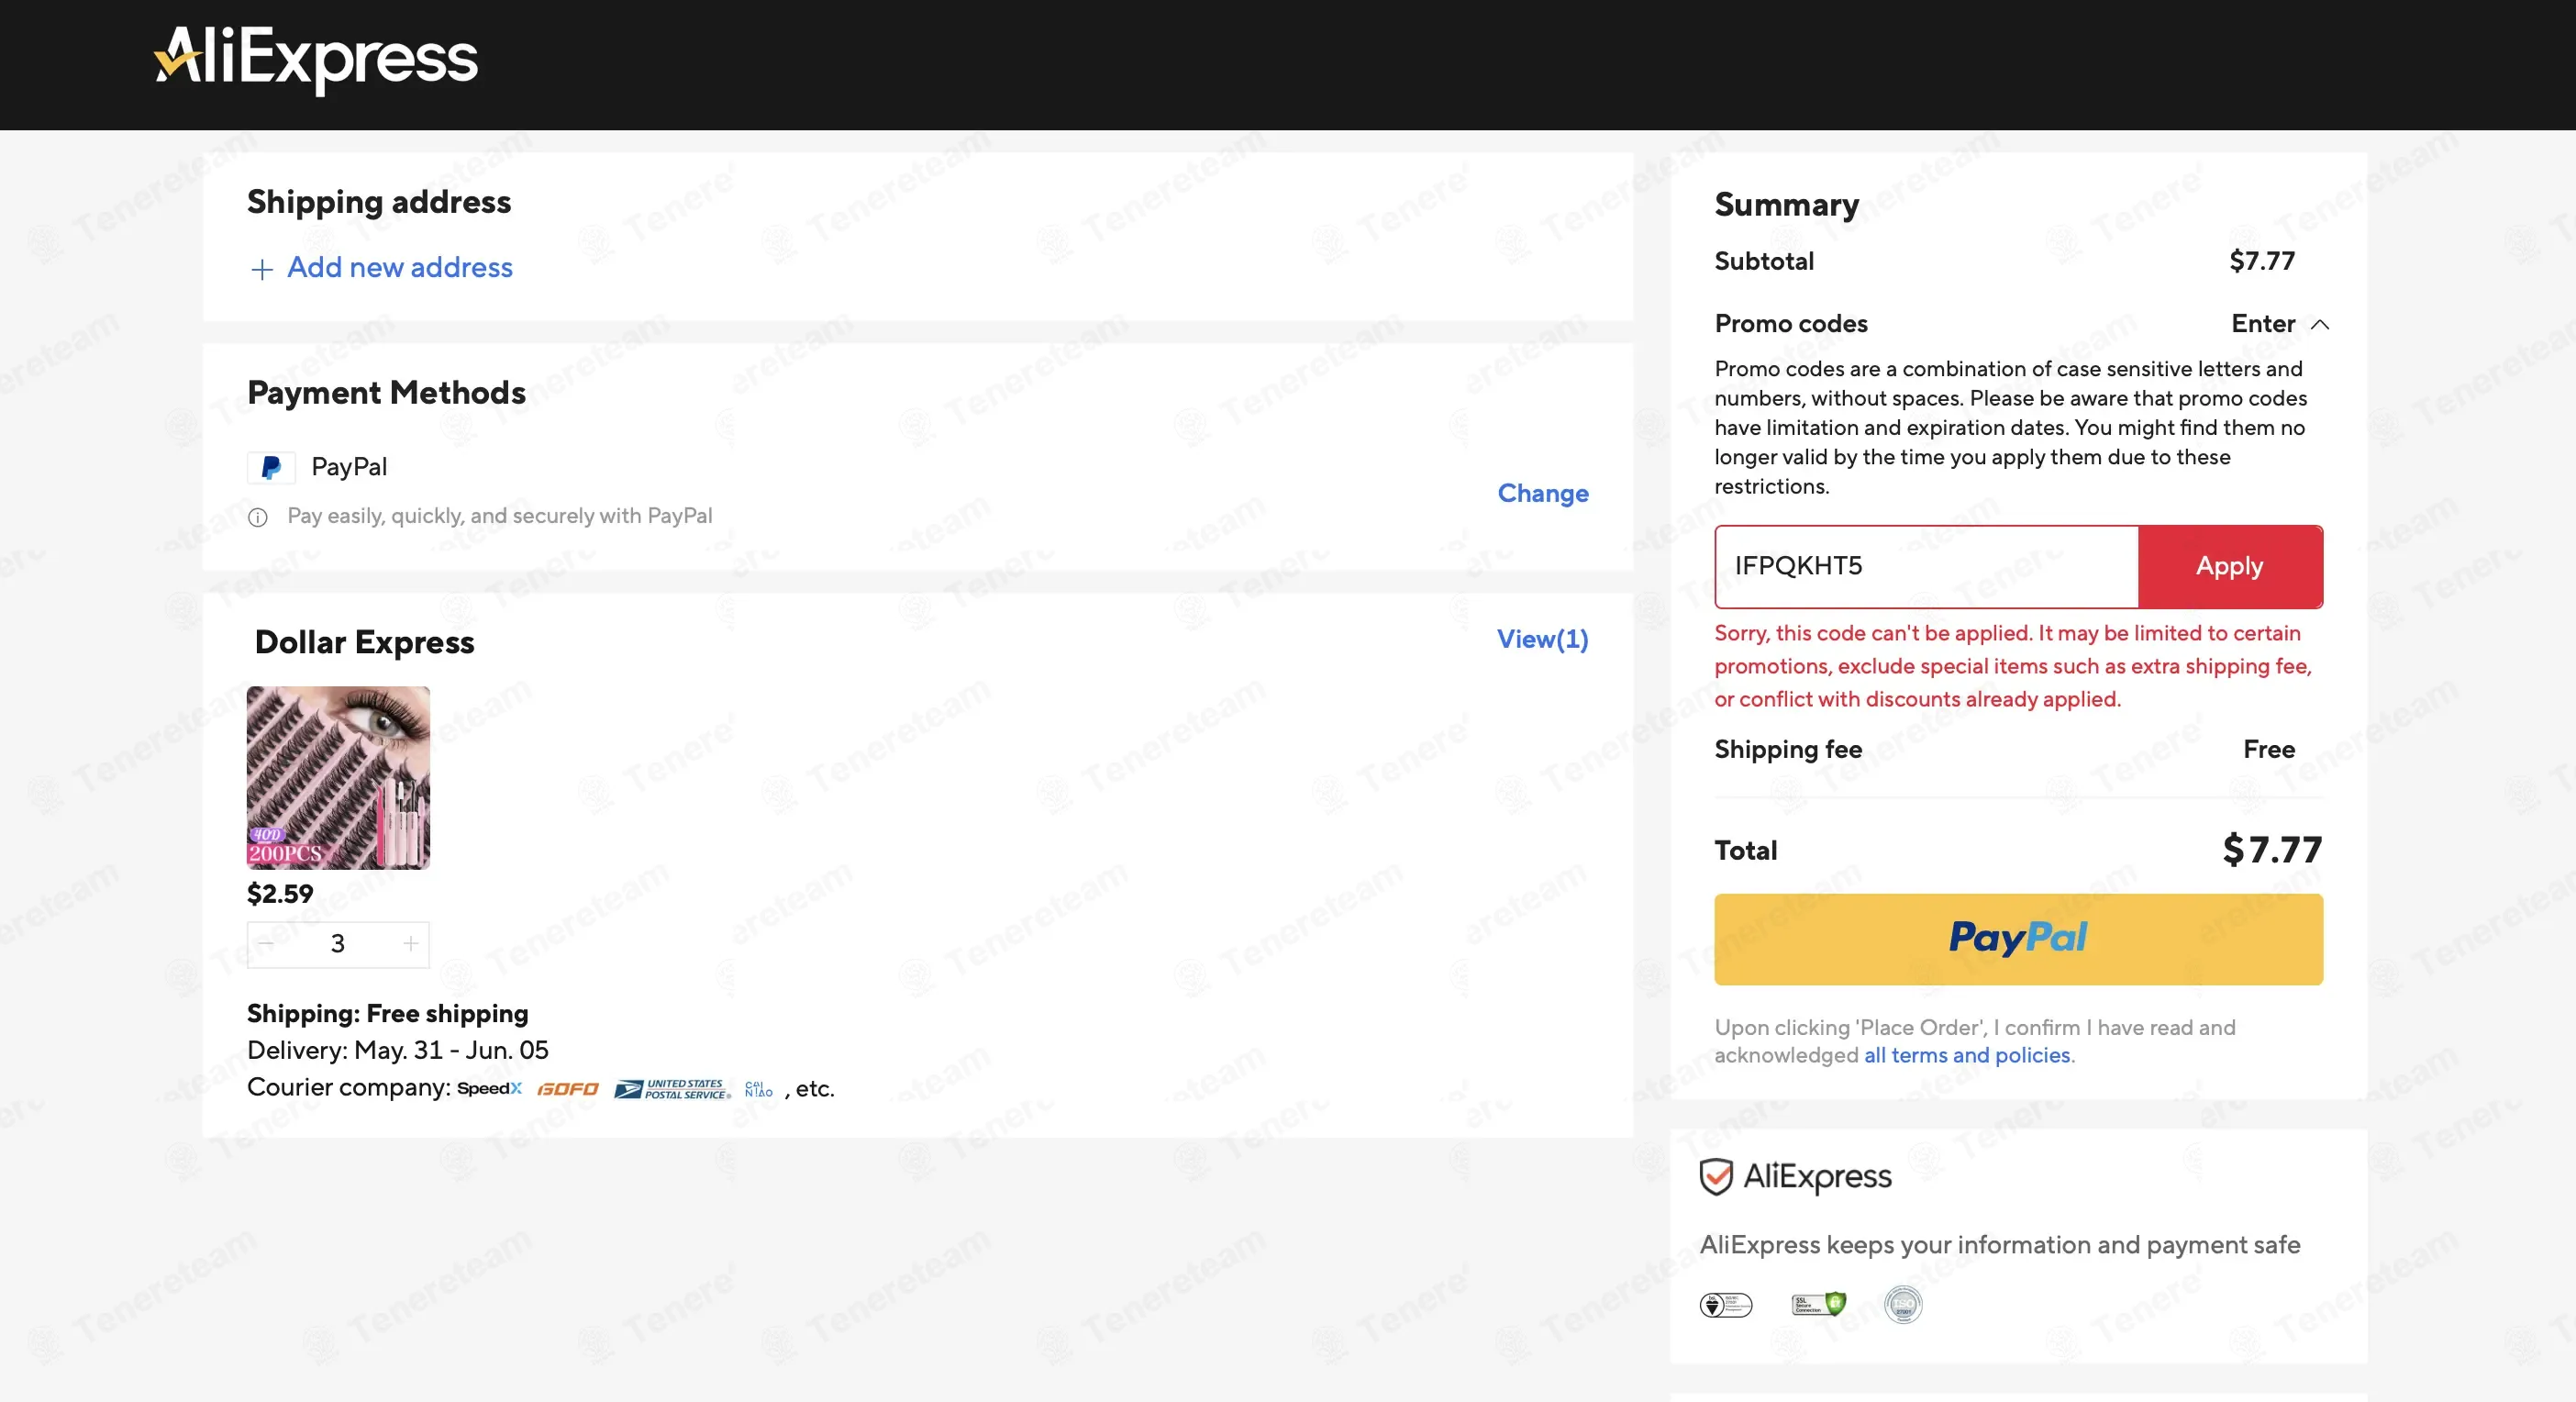Focus the promo code input field
Screen dimensions: 2576x1402
click(1927, 566)
